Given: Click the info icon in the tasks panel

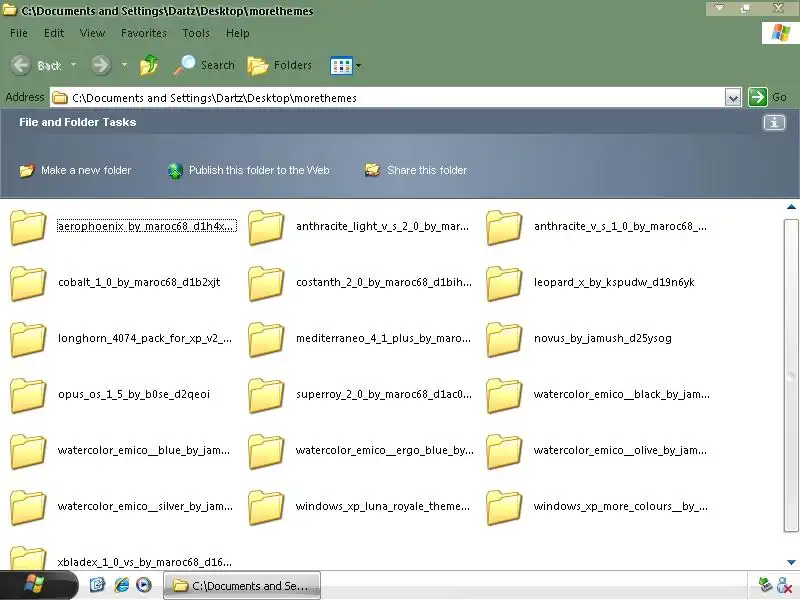Looking at the screenshot, I should [x=774, y=122].
